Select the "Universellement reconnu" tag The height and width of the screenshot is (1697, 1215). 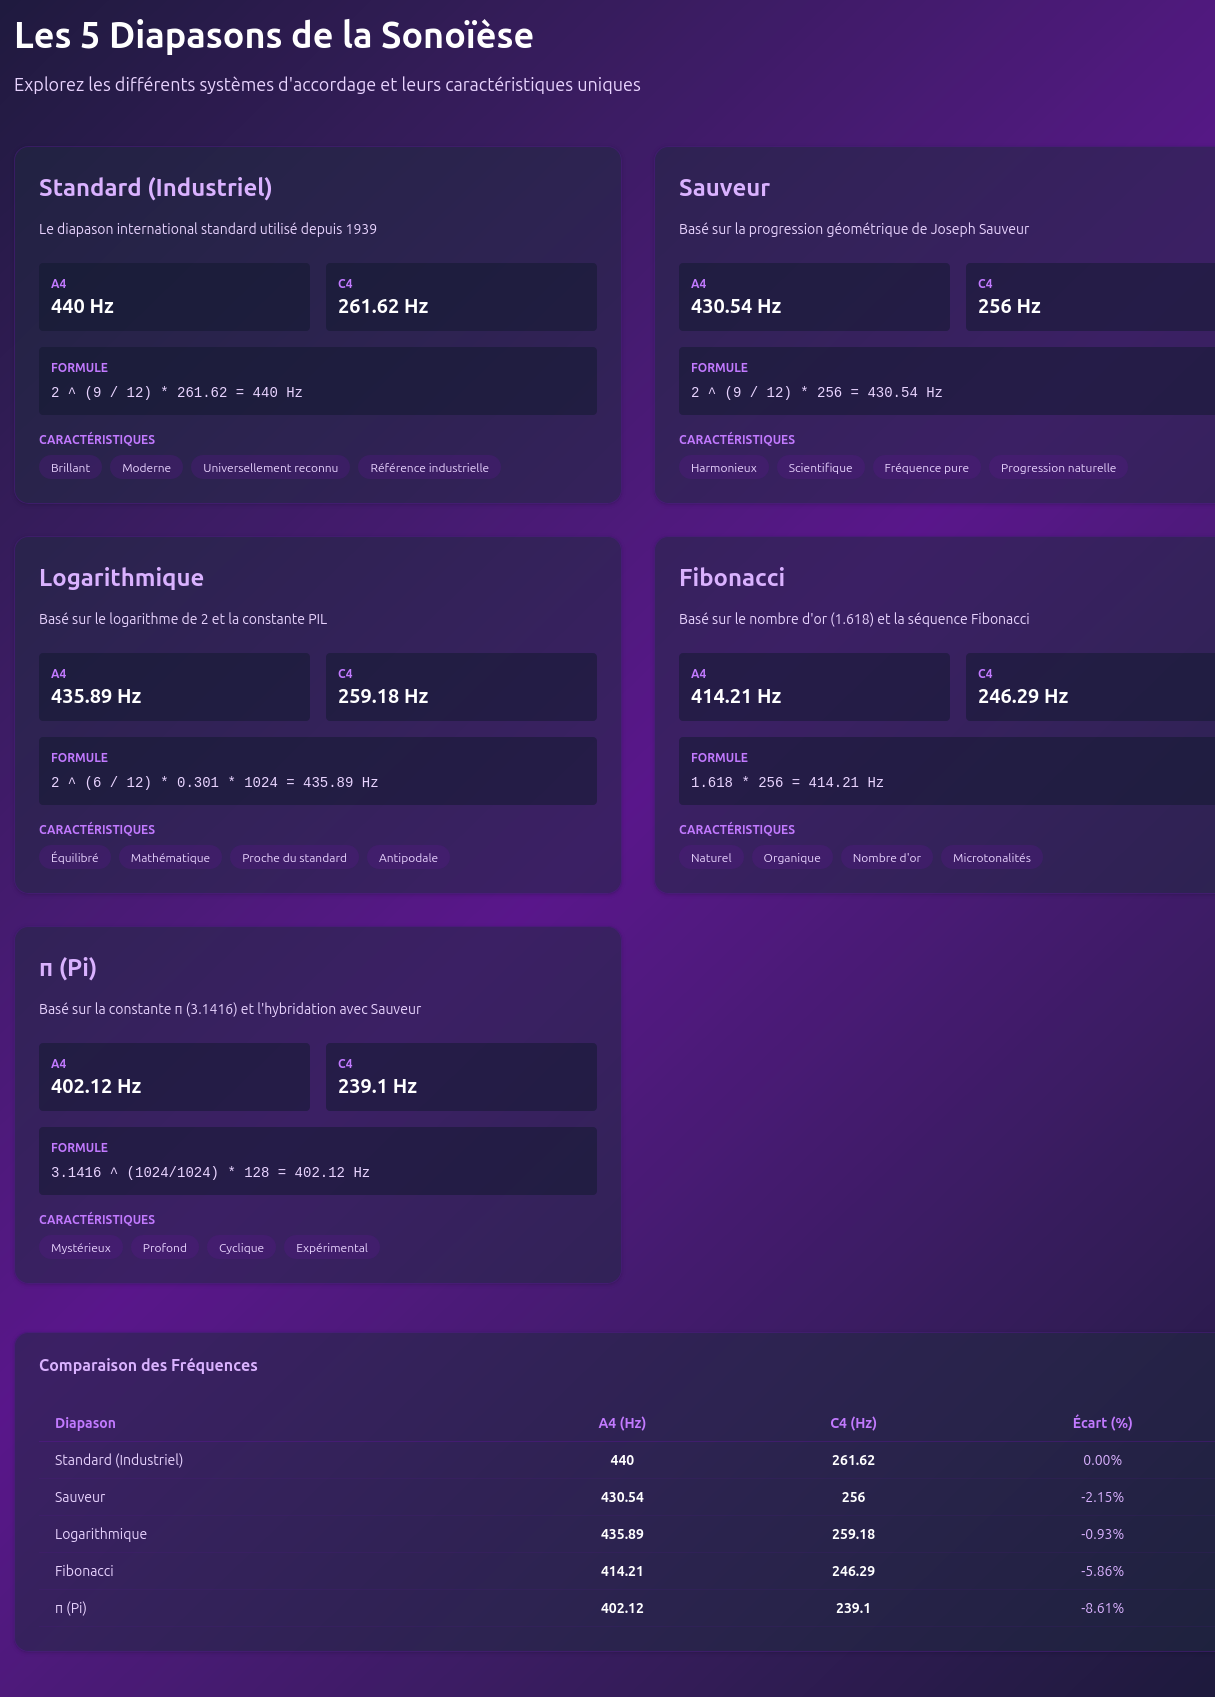[270, 468]
